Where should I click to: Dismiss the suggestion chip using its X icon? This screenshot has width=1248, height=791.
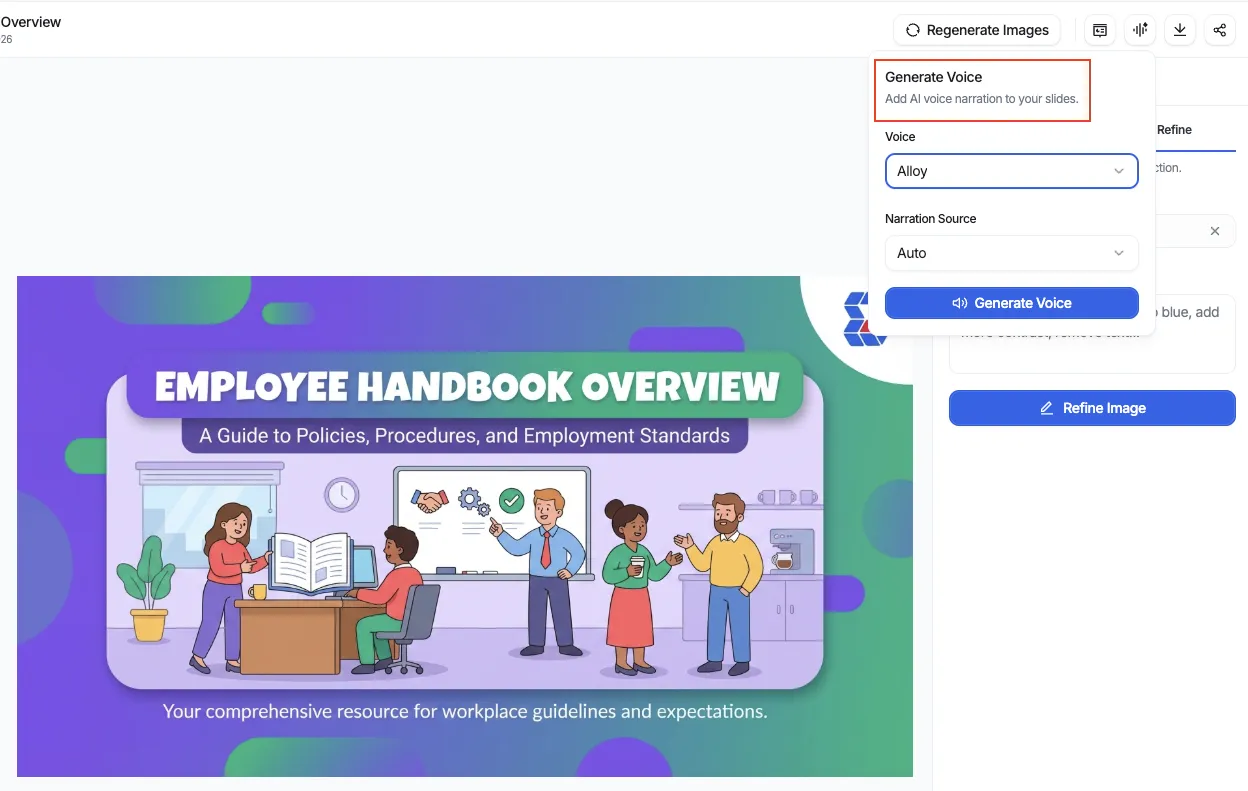tap(1215, 231)
